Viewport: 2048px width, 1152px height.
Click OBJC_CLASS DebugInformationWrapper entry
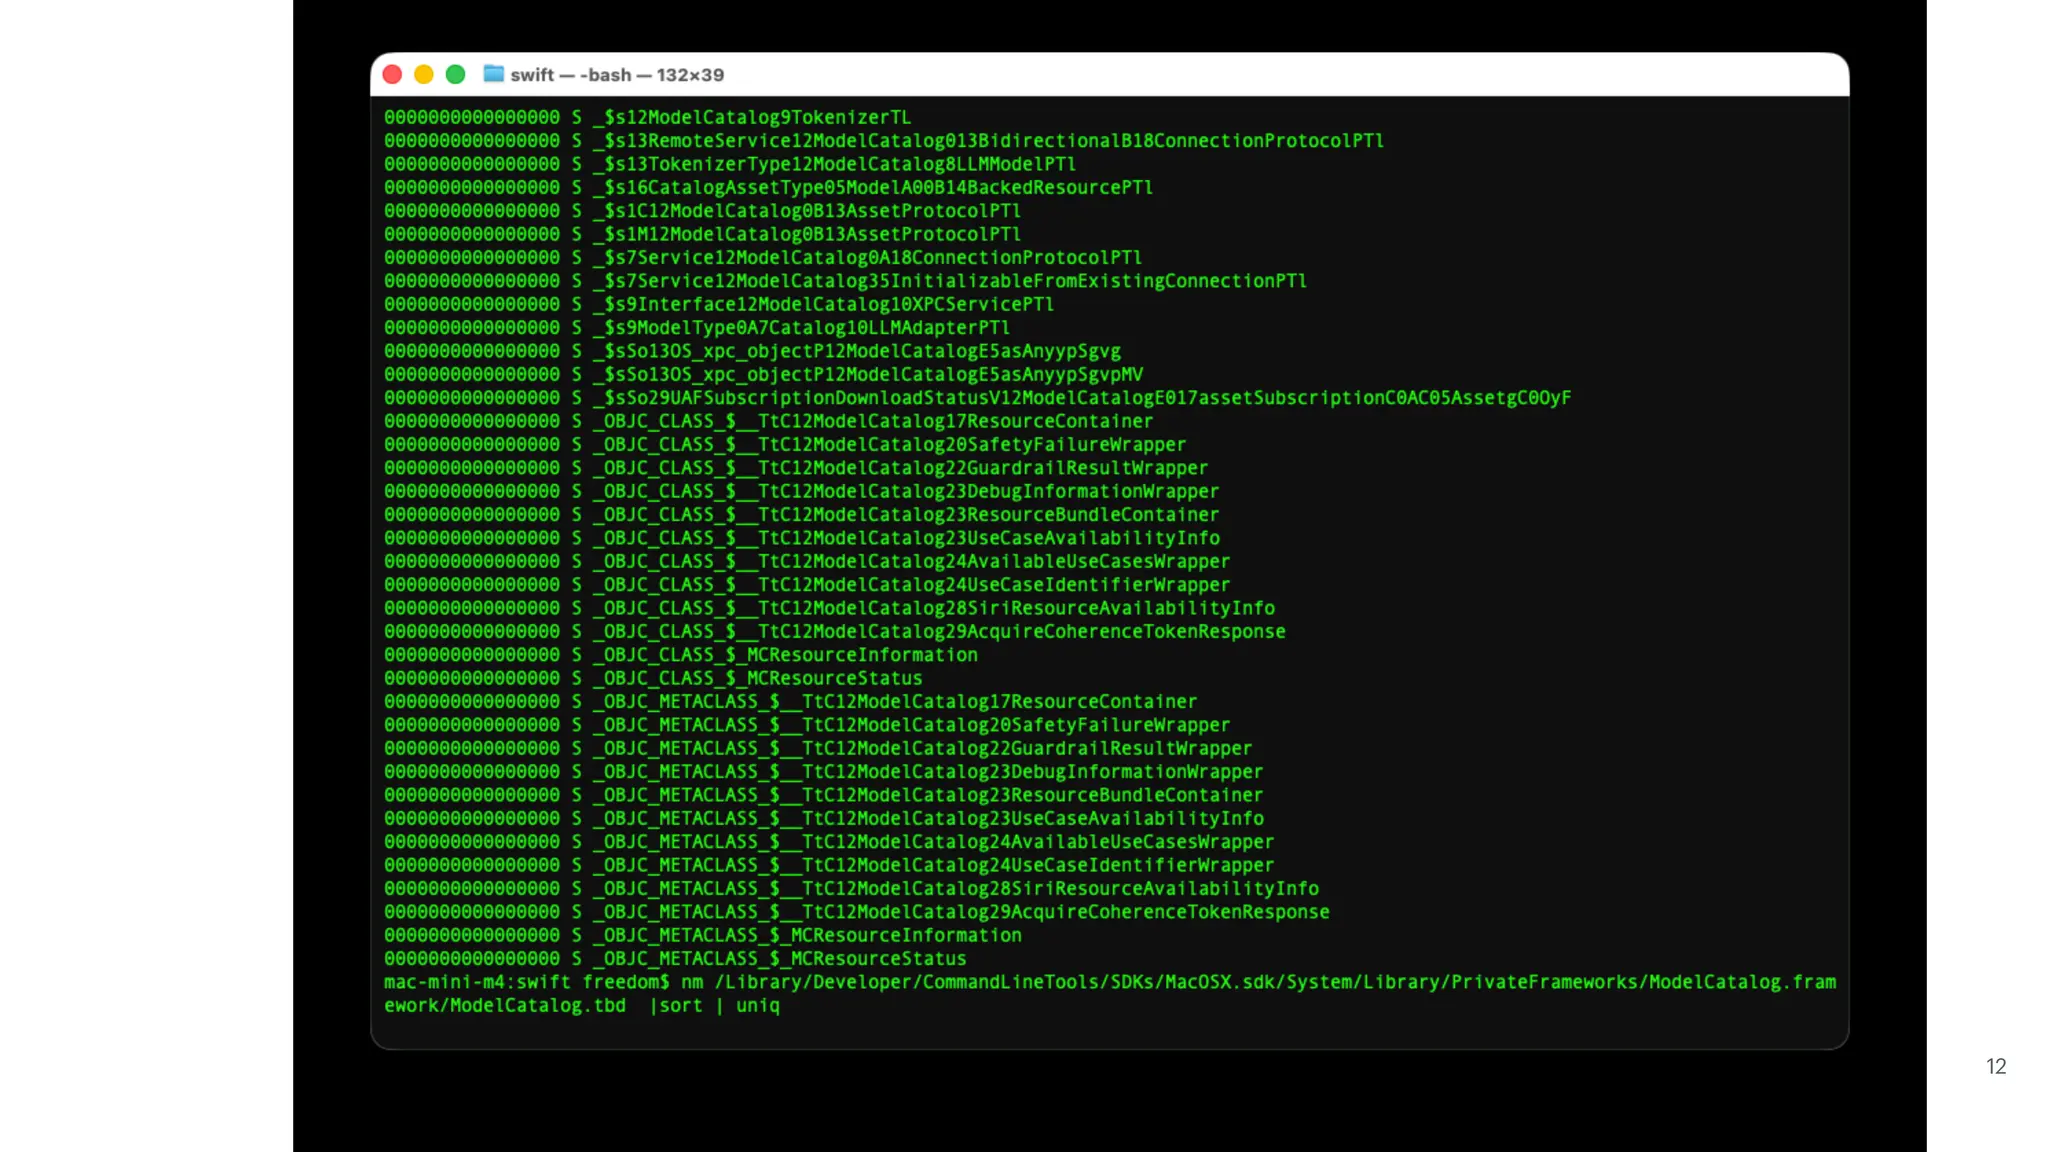(x=905, y=492)
